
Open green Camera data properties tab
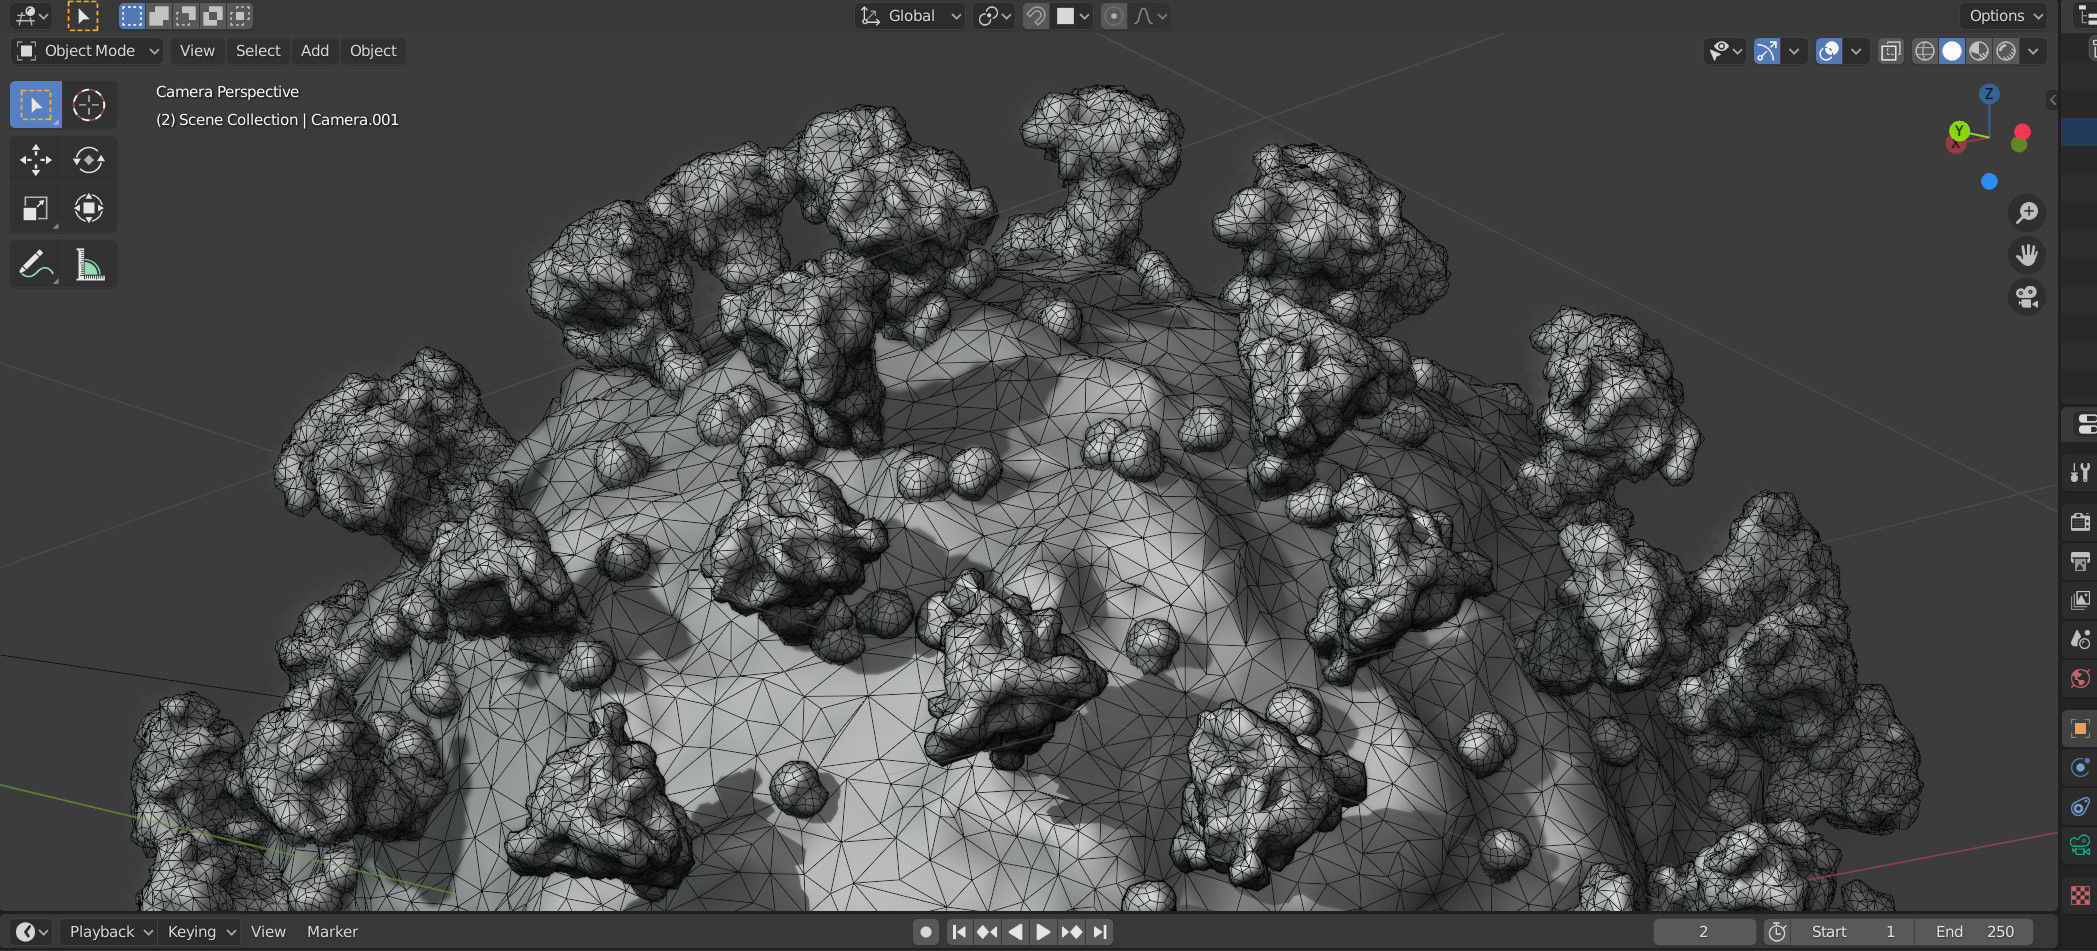(2080, 846)
